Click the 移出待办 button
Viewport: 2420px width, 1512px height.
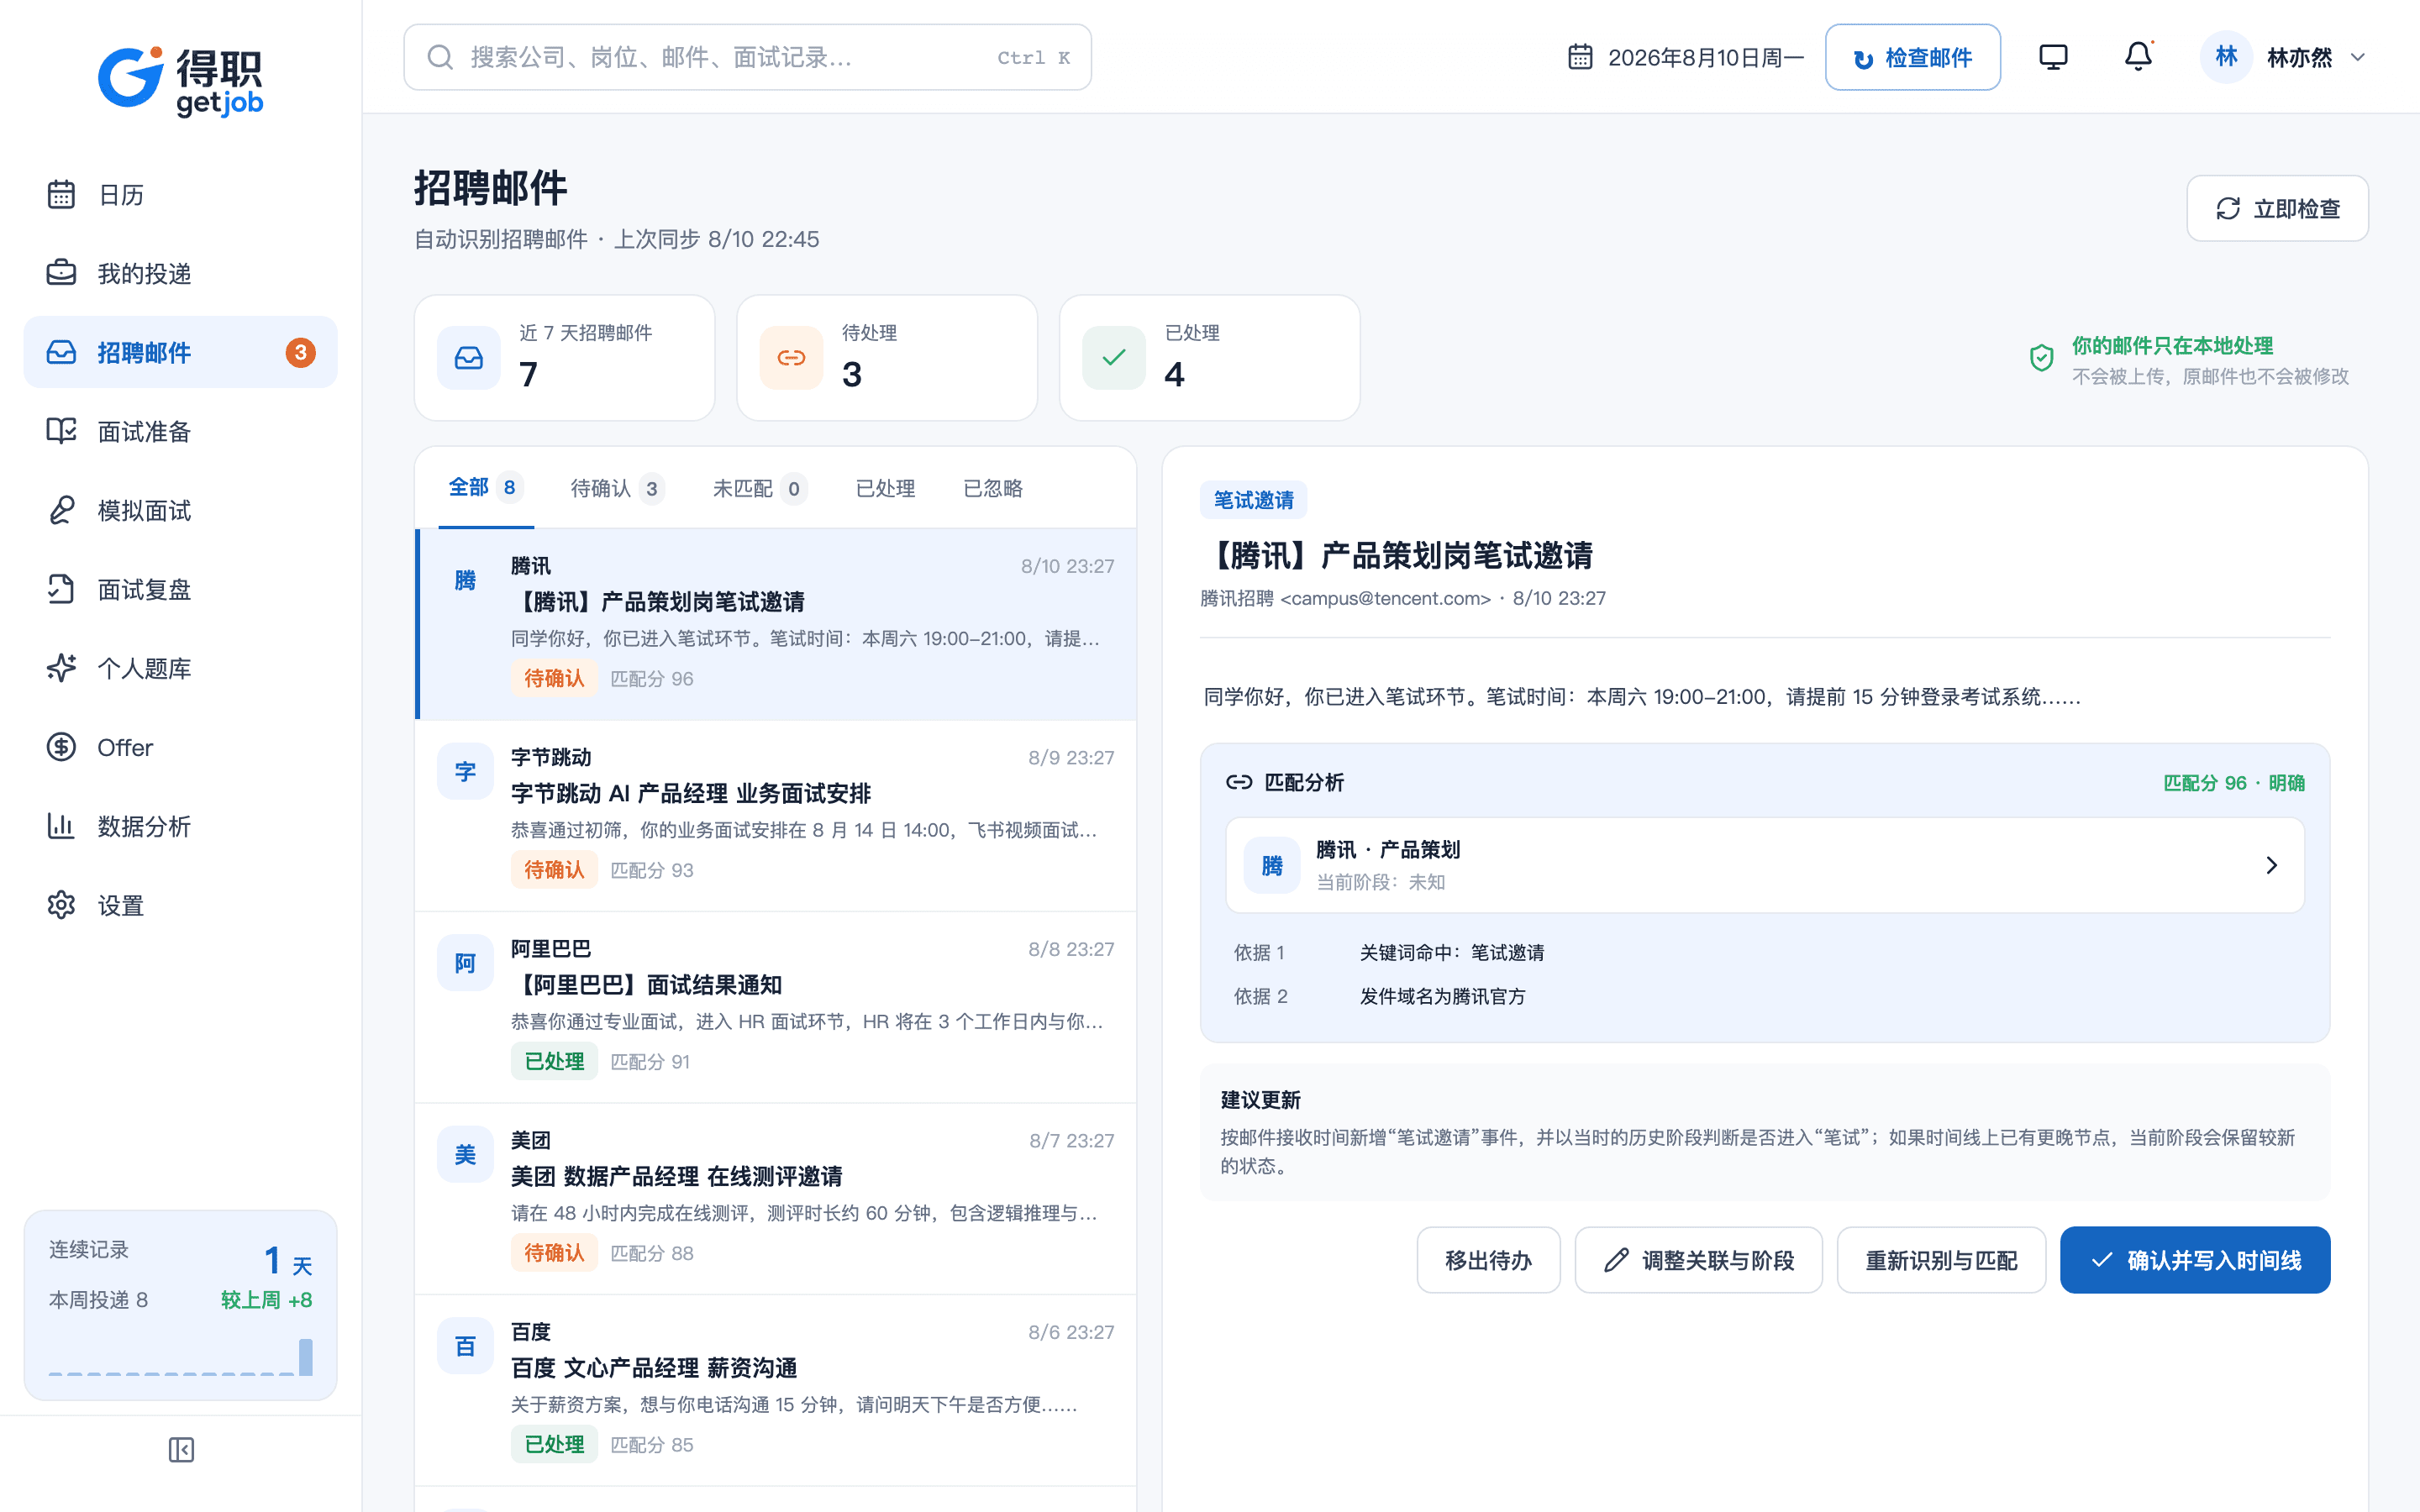pyautogui.click(x=1488, y=1260)
